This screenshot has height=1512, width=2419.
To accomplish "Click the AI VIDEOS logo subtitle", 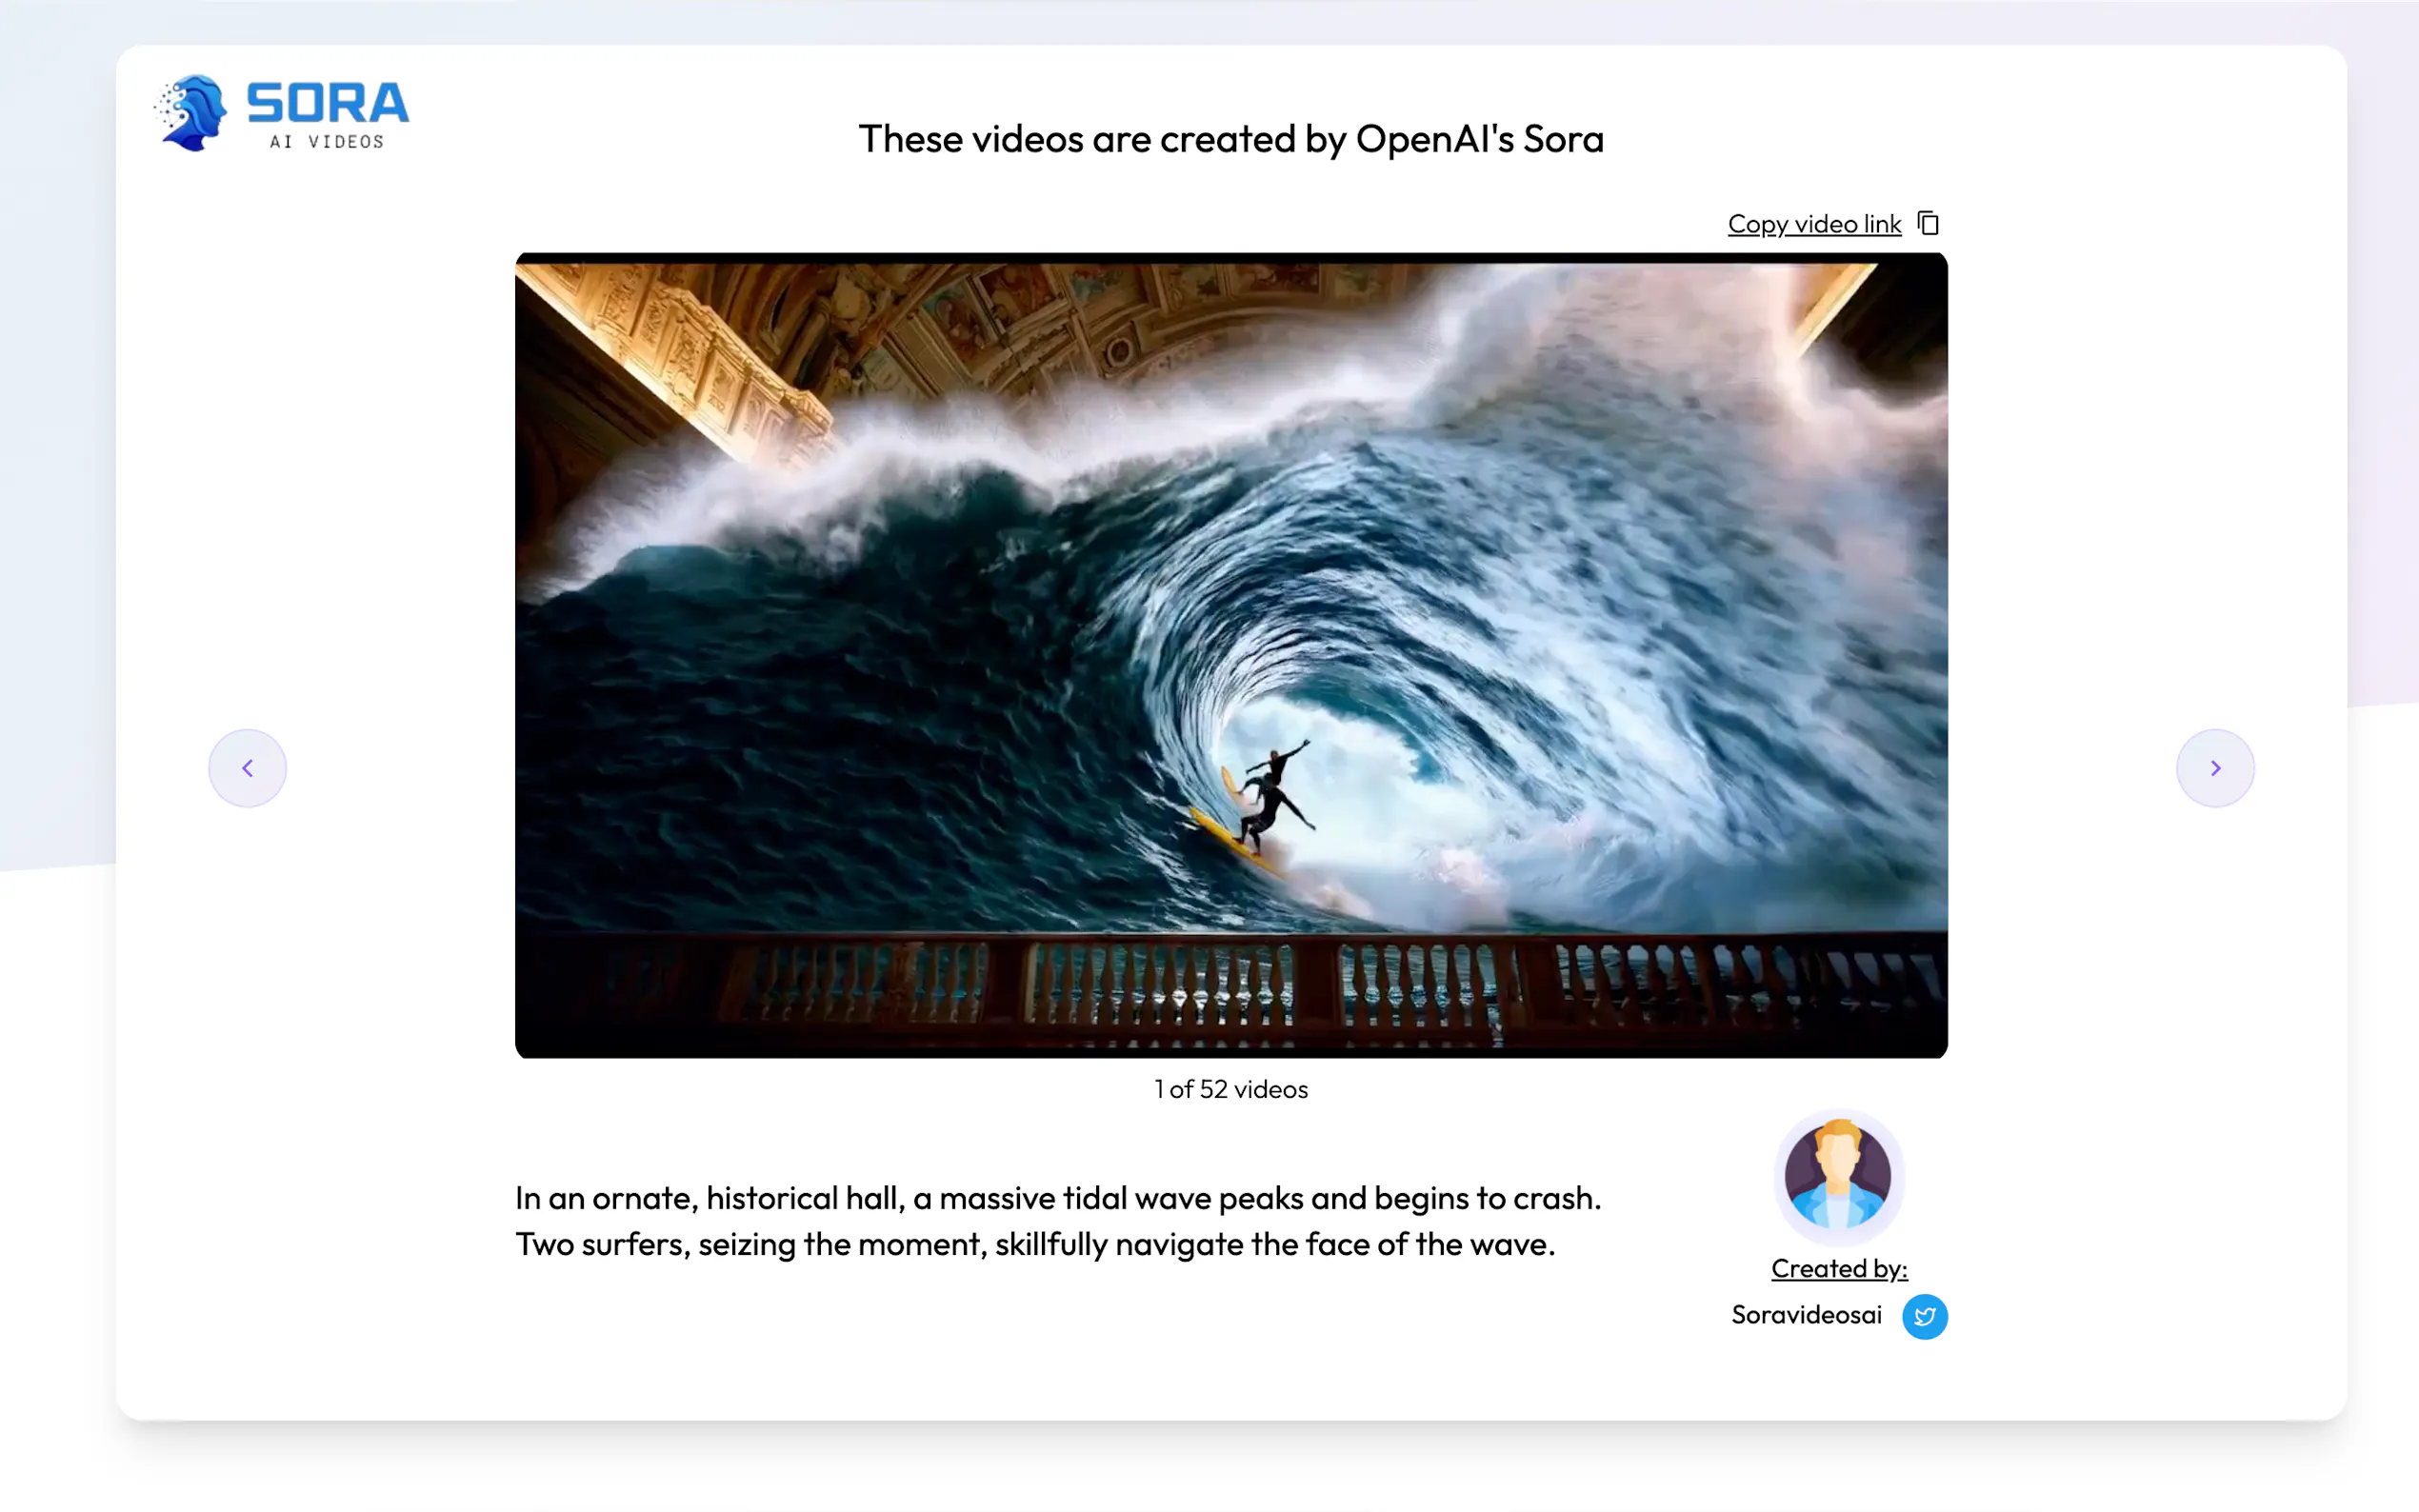I will pos(327,142).
